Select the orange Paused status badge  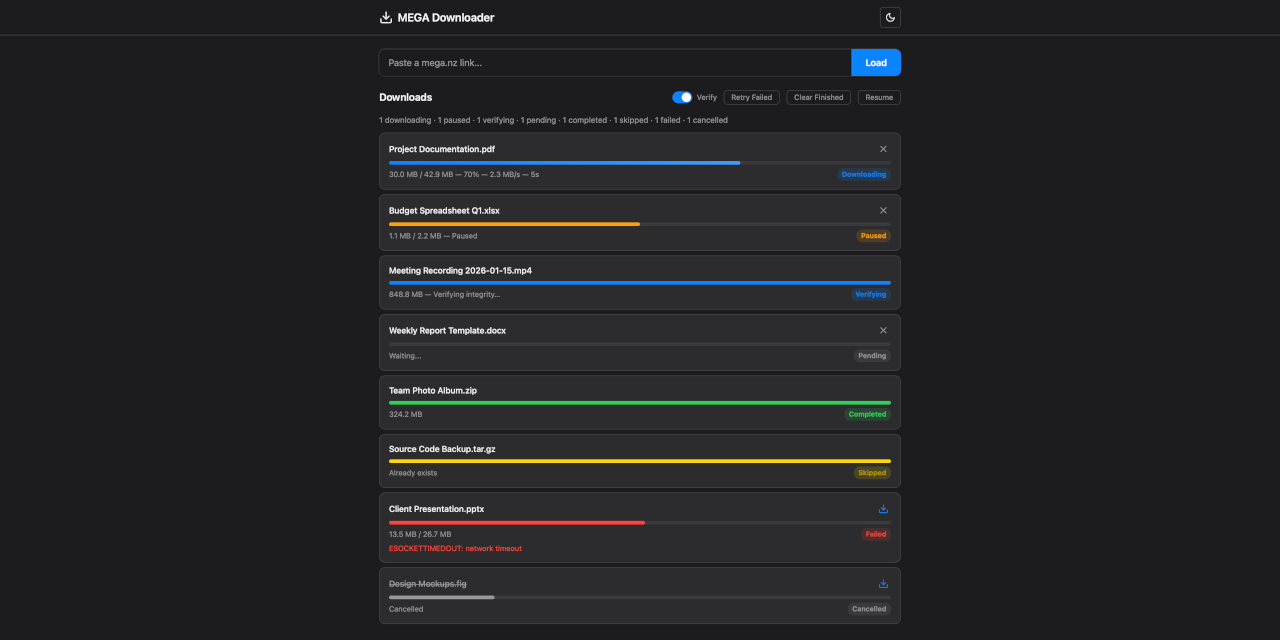click(873, 236)
